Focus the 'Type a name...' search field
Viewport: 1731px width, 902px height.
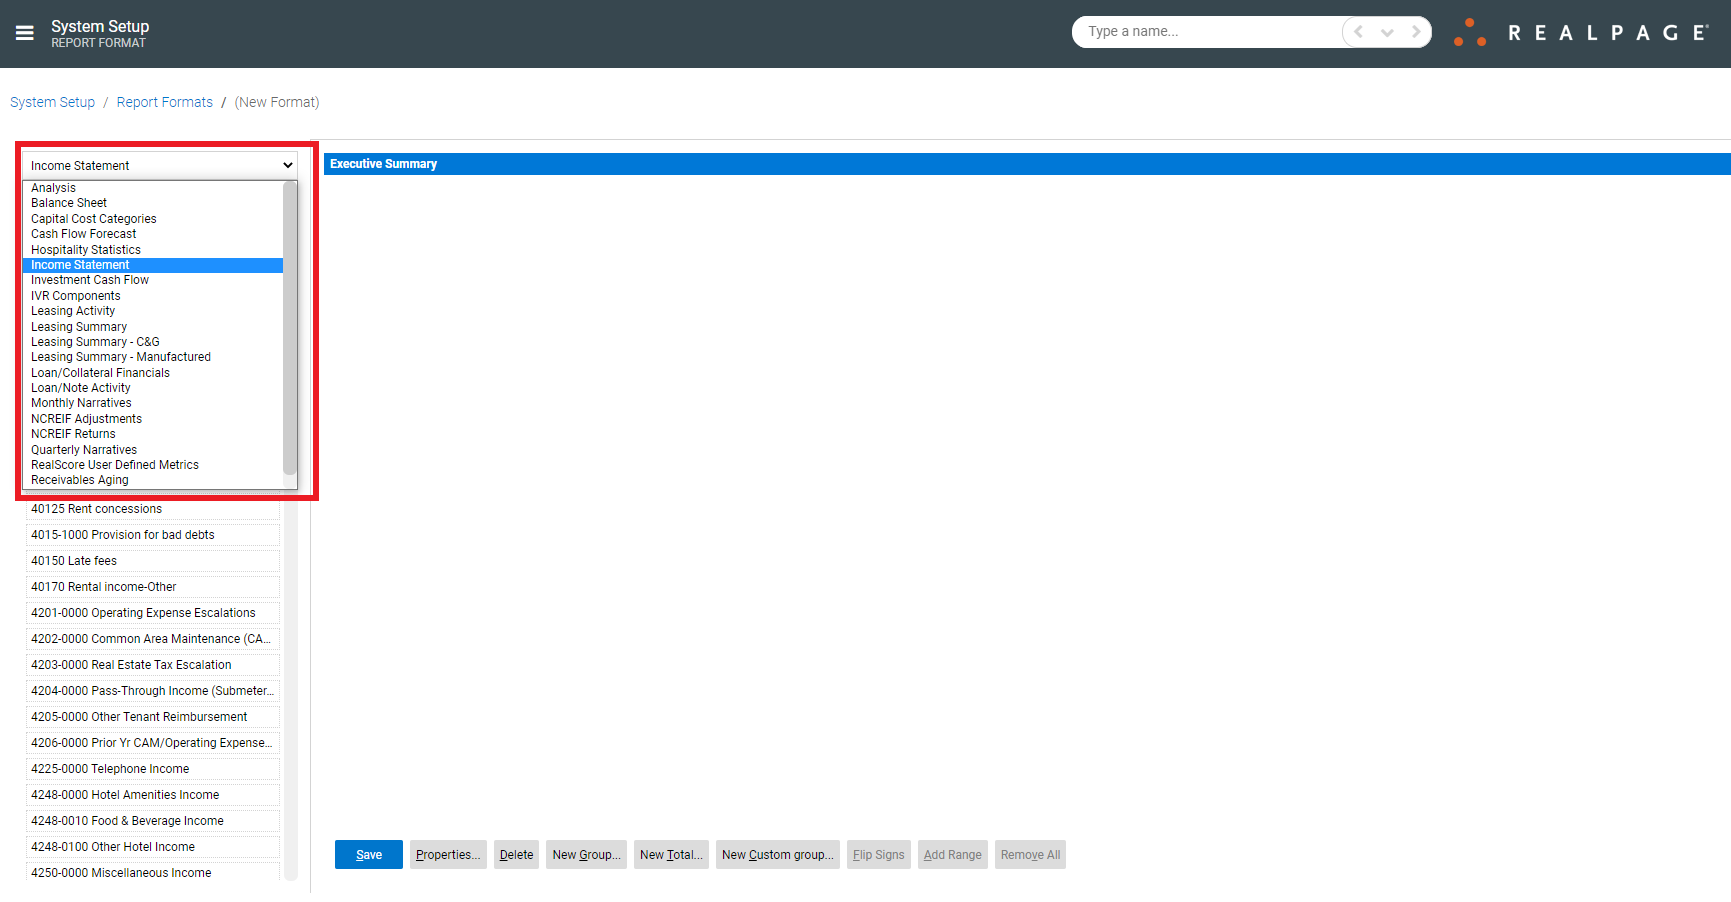pyautogui.click(x=1207, y=32)
